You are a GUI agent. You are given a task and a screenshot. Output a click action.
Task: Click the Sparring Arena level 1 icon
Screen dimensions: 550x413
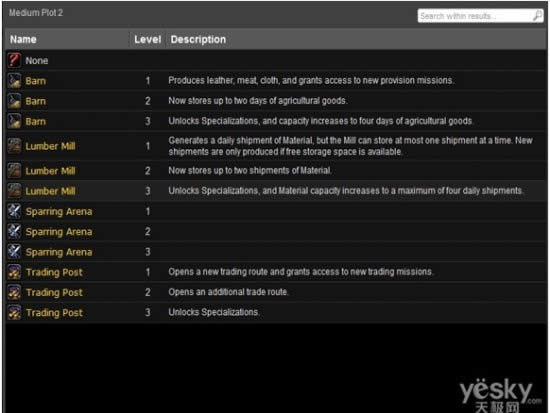tap(14, 211)
